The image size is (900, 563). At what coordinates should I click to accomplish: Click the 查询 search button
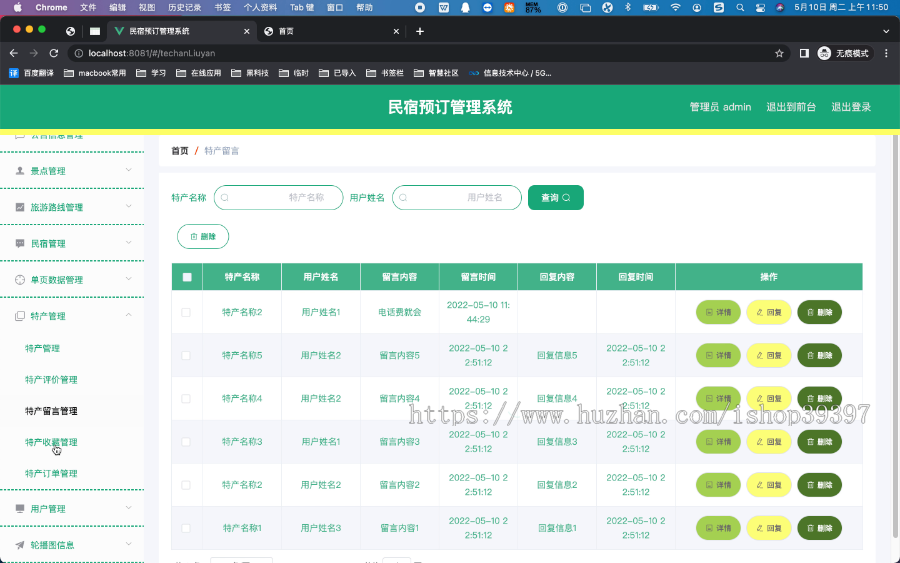556,197
